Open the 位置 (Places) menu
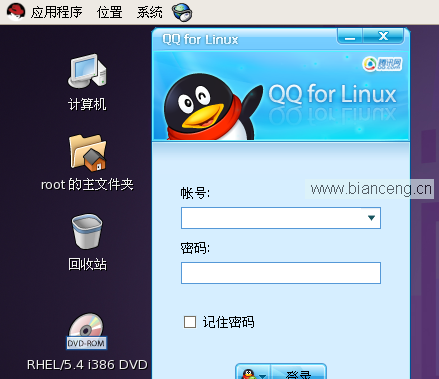Viewport: 439px width, 379px height. pos(109,13)
